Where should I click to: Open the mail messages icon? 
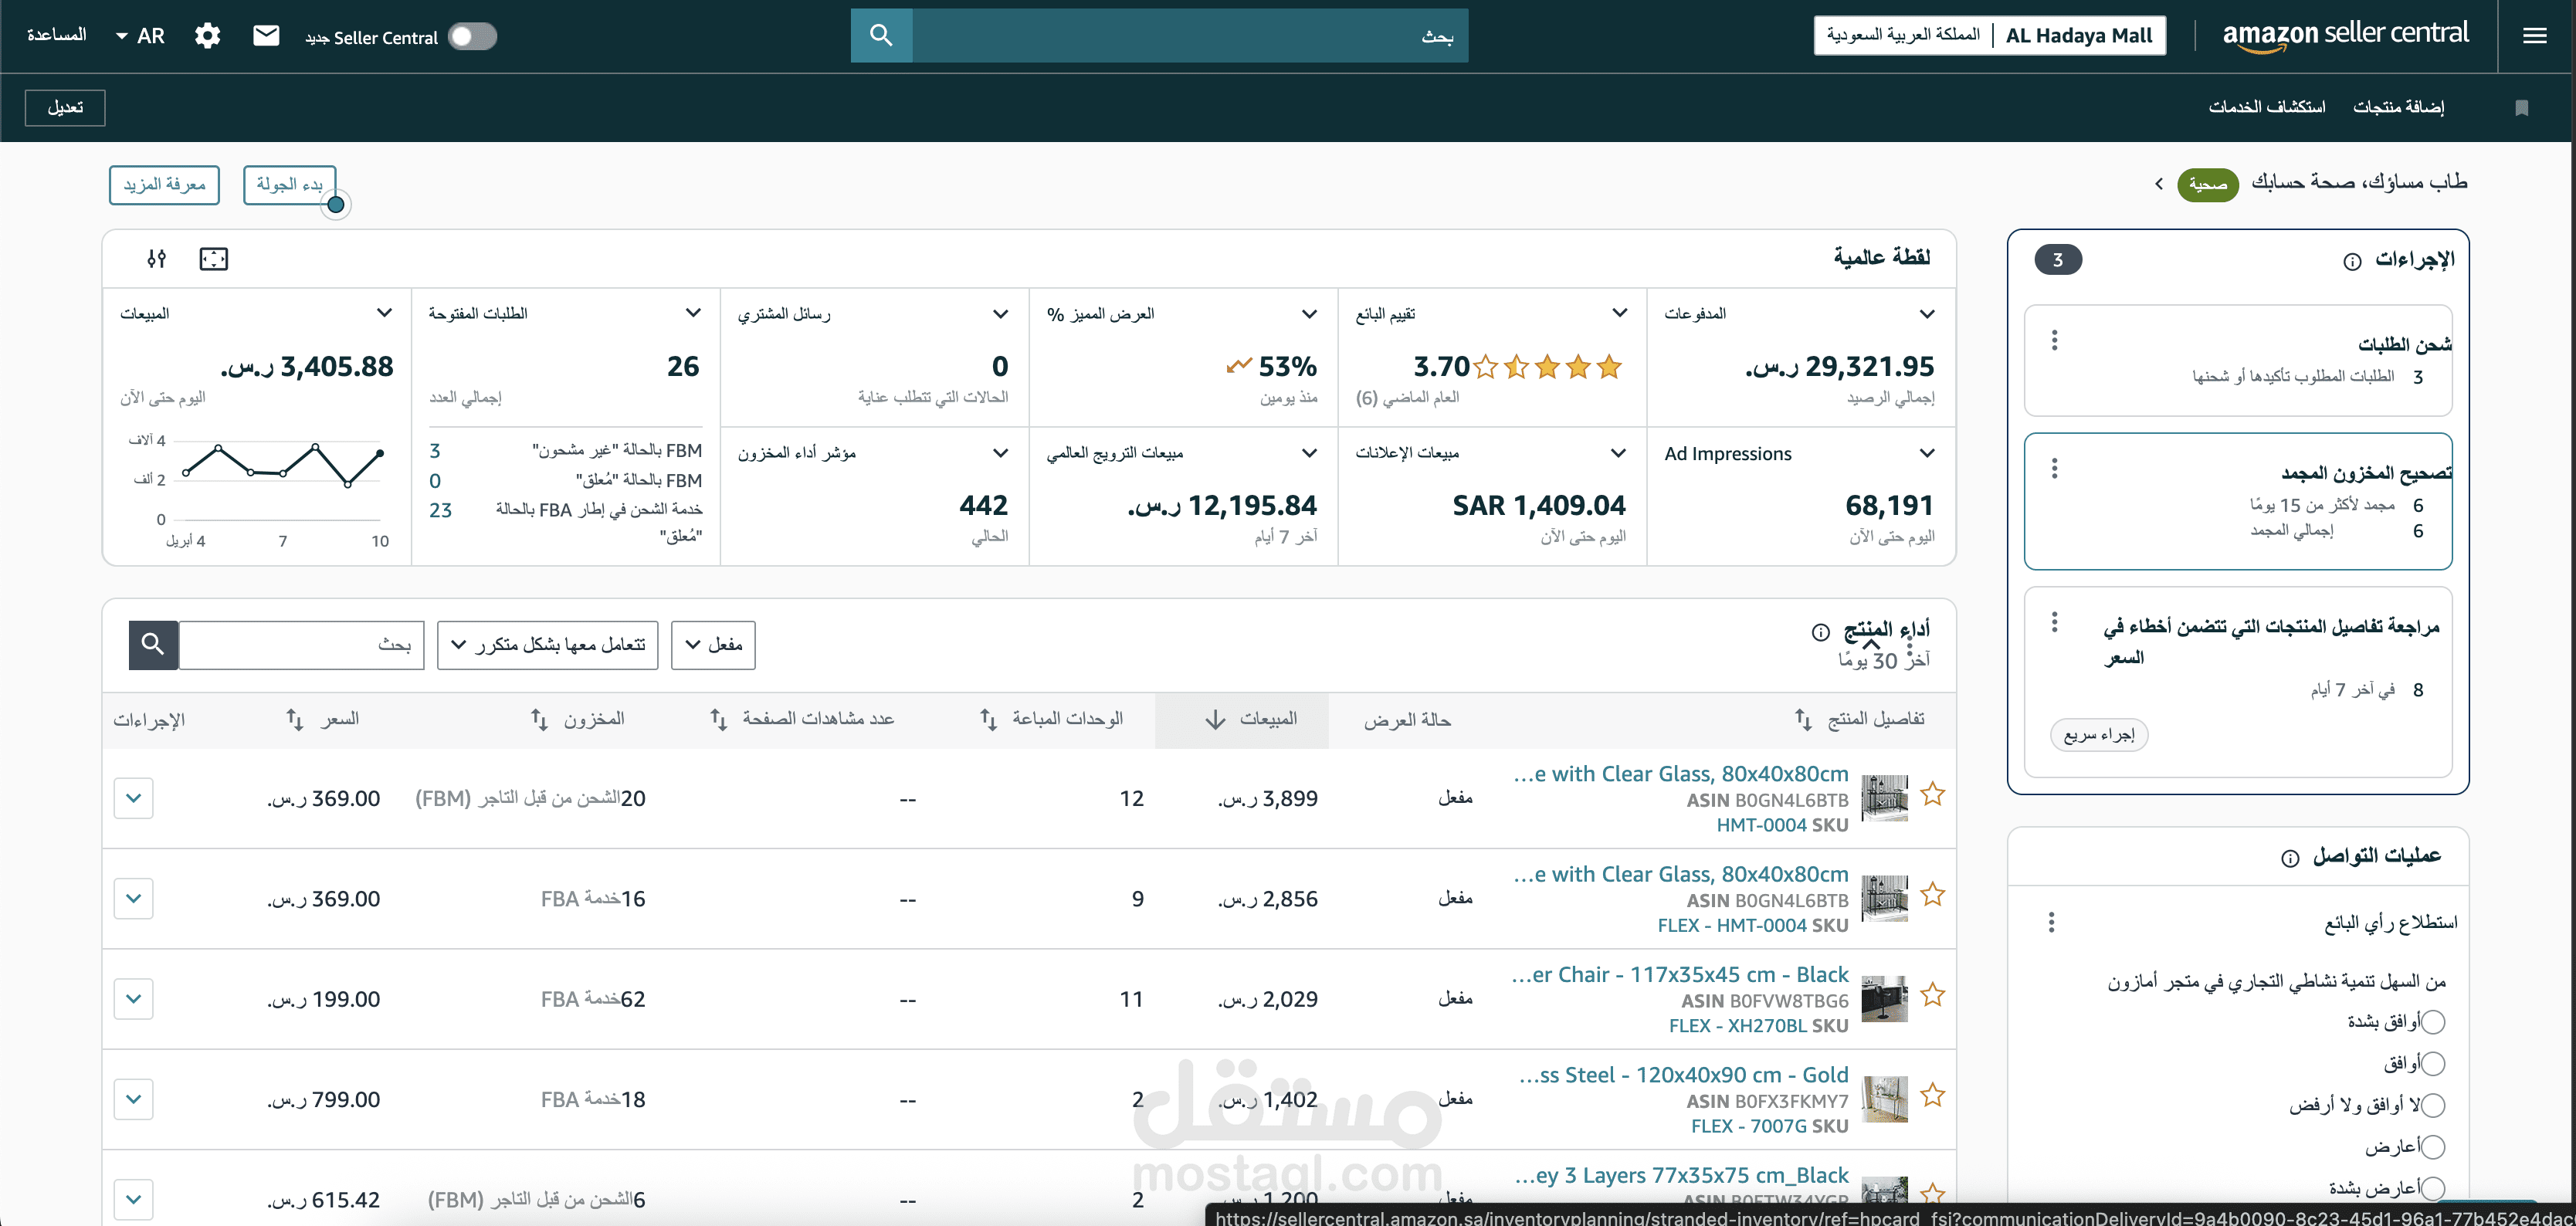pos(266,35)
